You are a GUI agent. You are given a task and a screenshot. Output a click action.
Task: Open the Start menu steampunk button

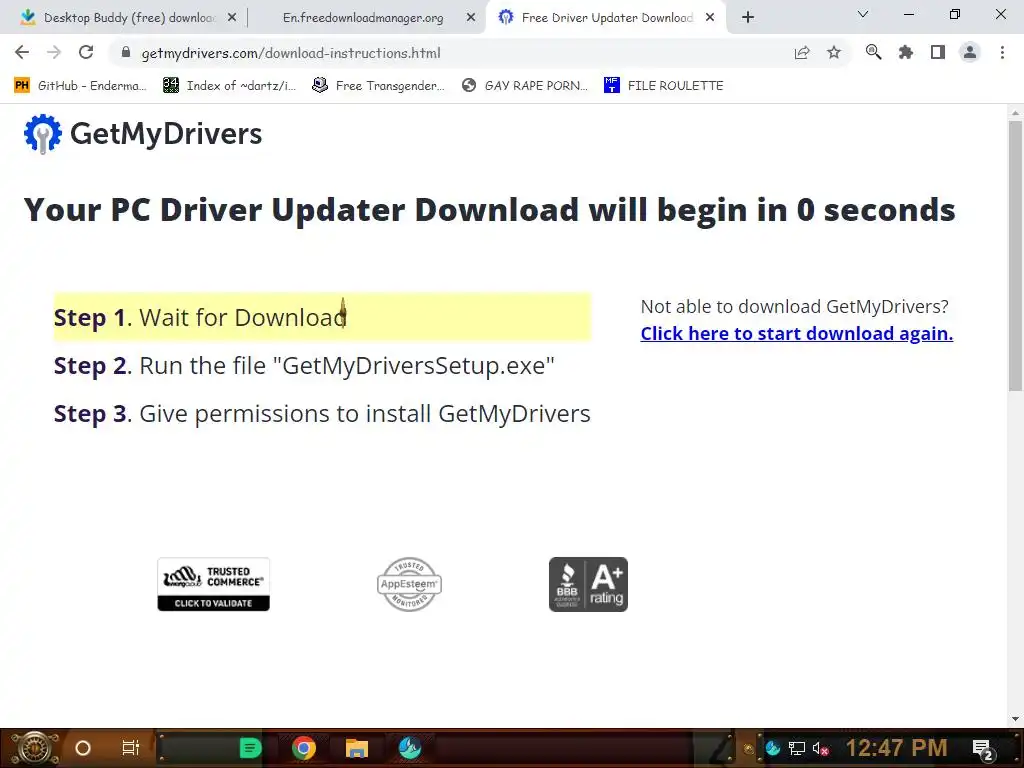(35, 748)
